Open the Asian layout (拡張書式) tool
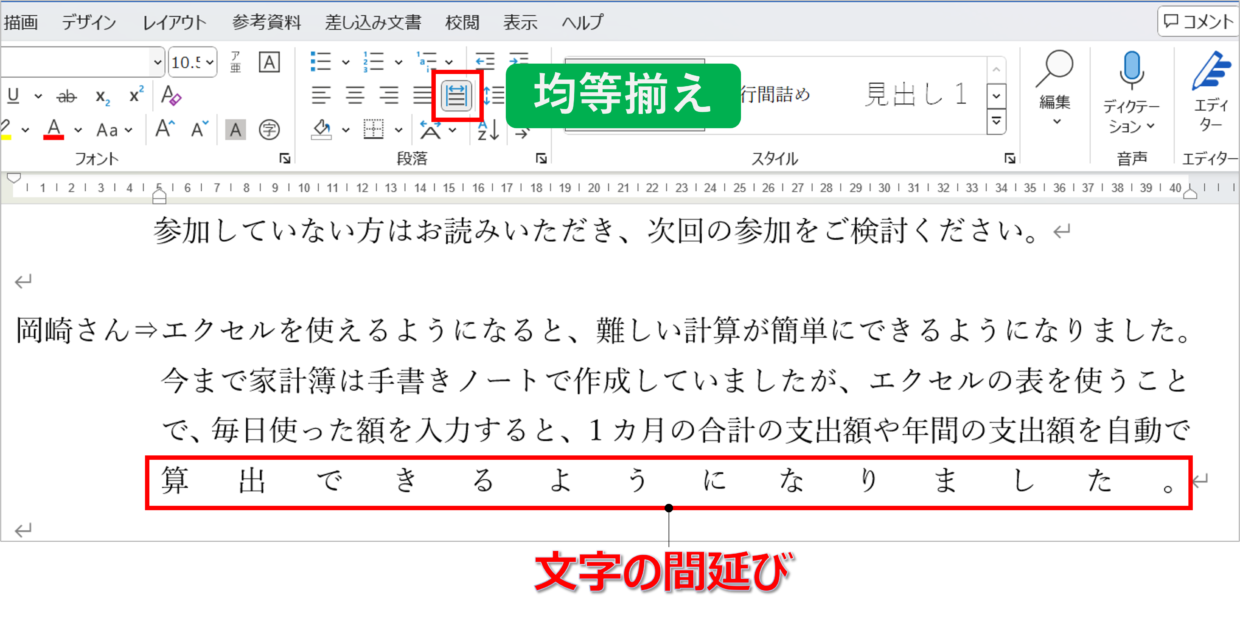Viewport: 1240px width, 622px height. coord(431,129)
